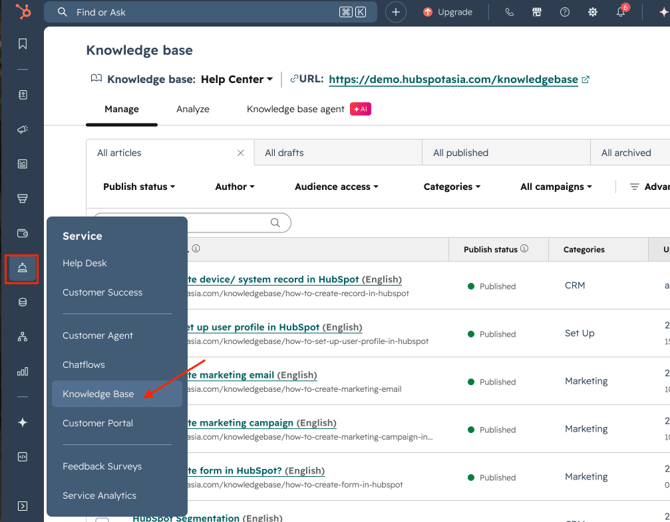Open Customer Agent in Service menu
The width and height of the screenshot is (670, 522).
(x=98, y=336)
